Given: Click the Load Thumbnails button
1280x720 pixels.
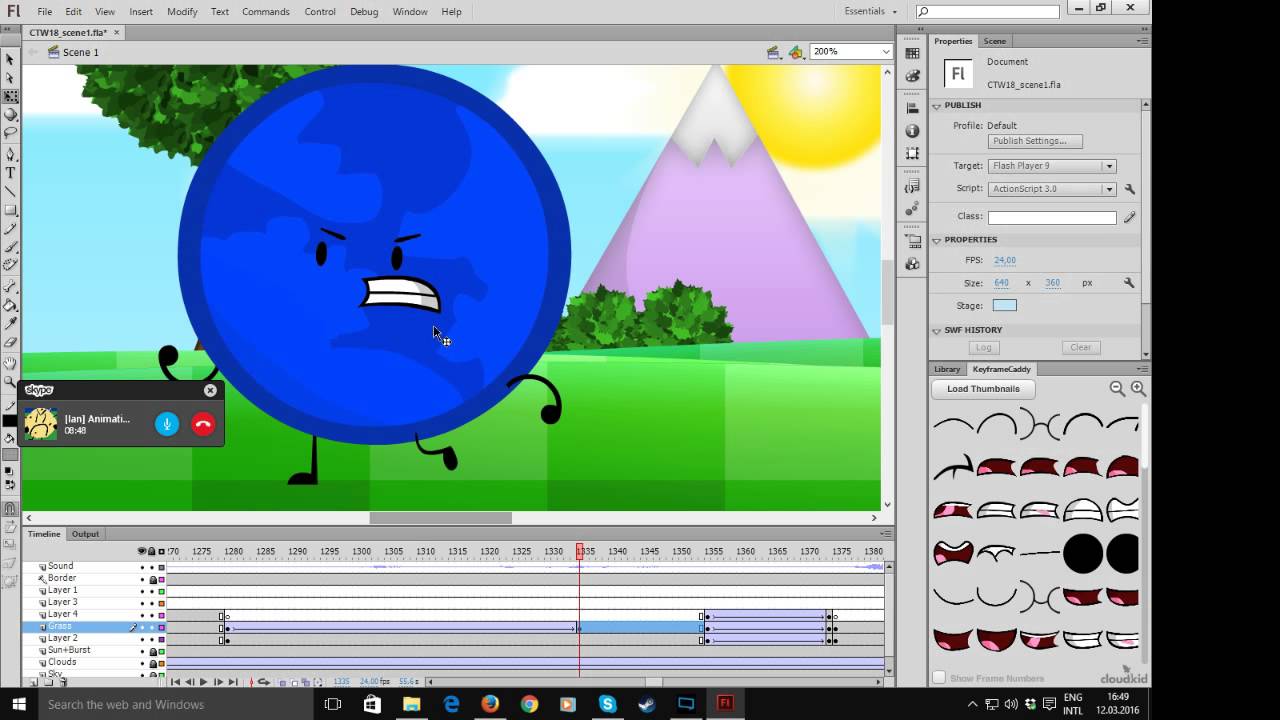Looking at the screenshot, I should click(984, 389).
